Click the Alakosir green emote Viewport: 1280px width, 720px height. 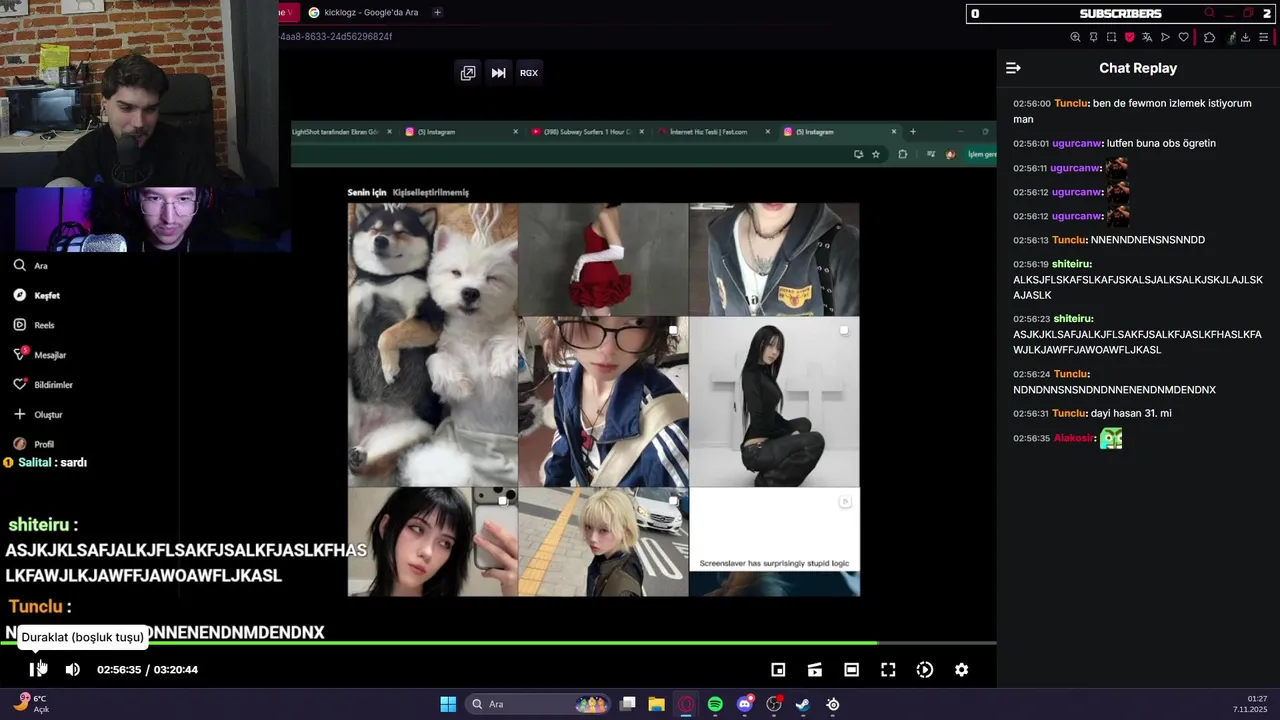point(1111,438)
